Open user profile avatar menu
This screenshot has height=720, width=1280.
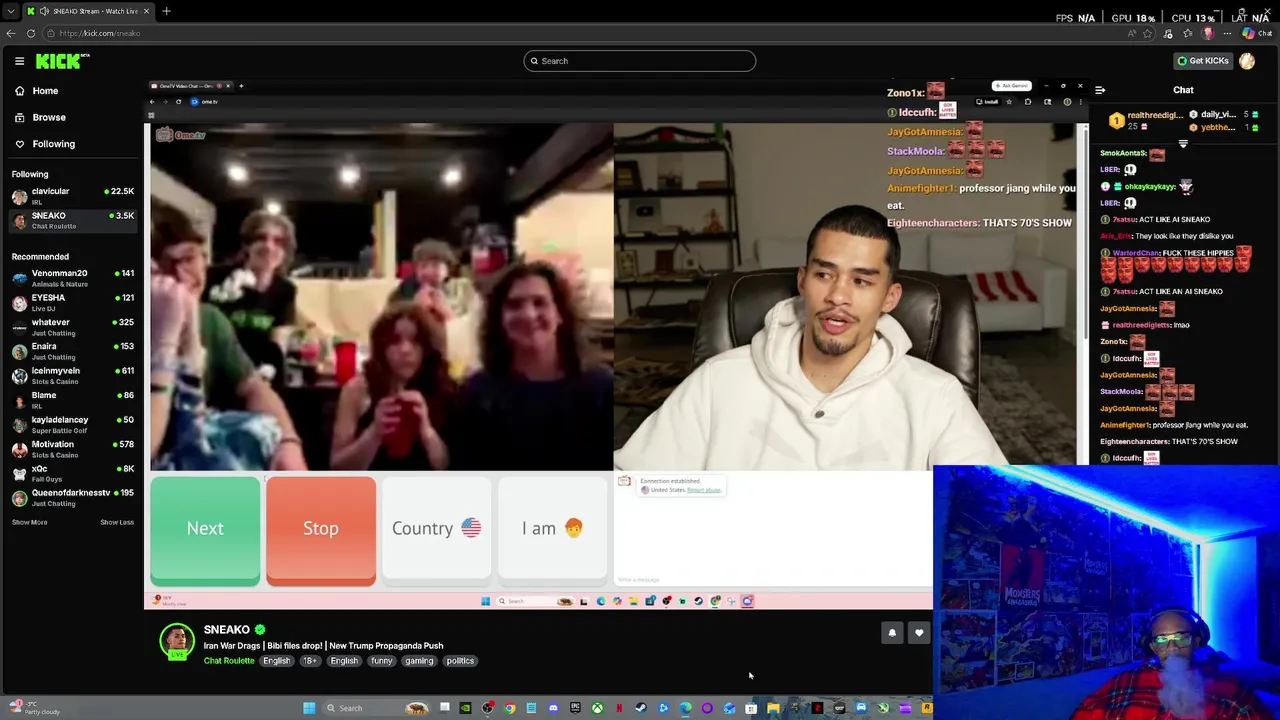pos(1247,61)
